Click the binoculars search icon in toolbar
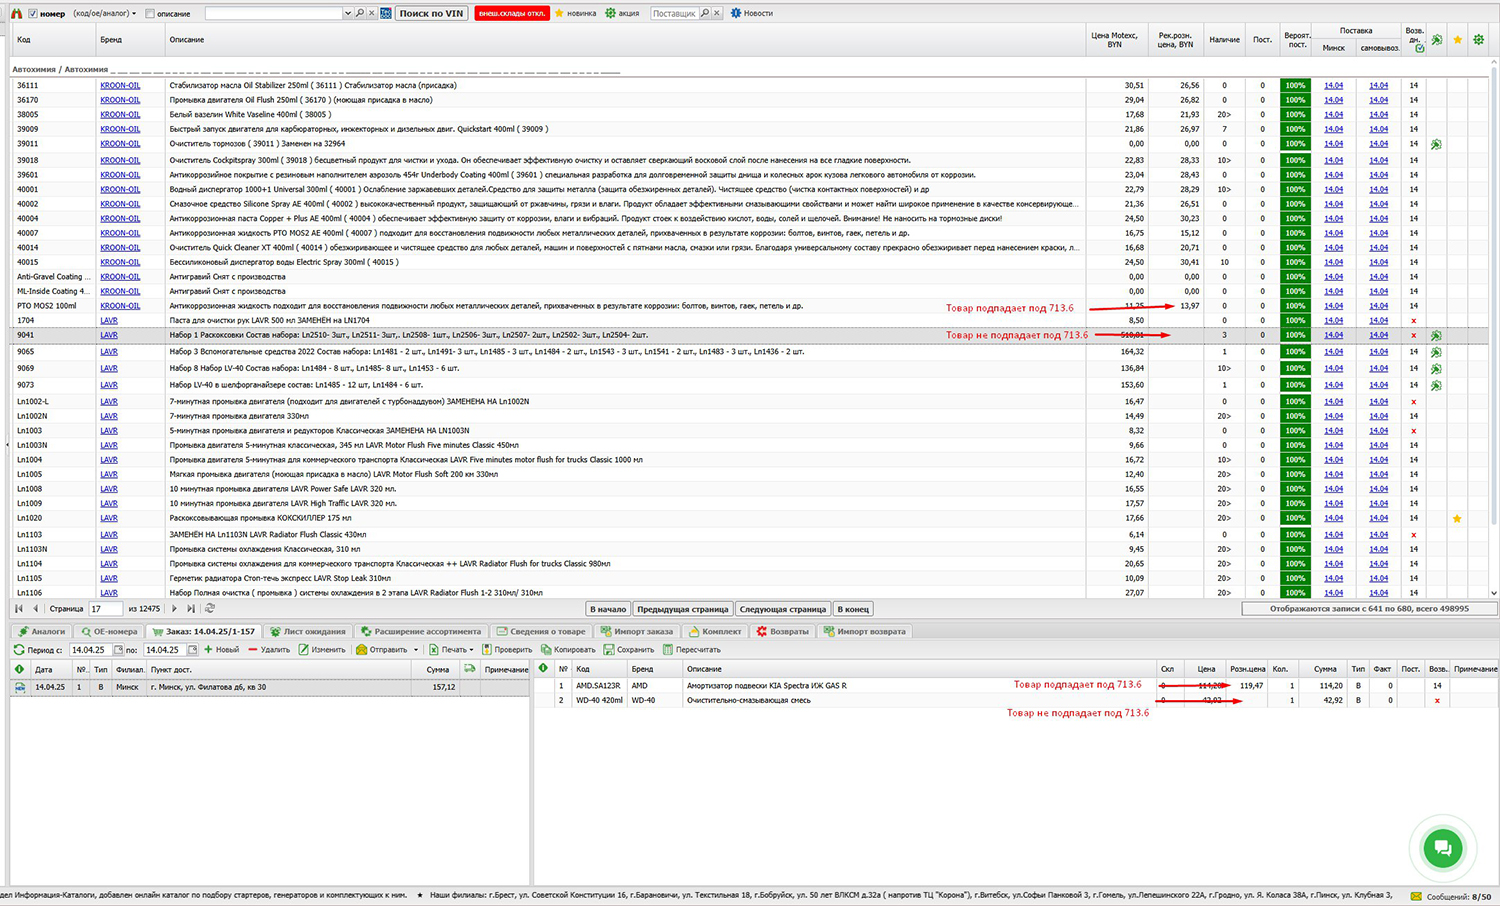Image resolution: width=1500 pixels, height=906 pixels. pos(17,13)
